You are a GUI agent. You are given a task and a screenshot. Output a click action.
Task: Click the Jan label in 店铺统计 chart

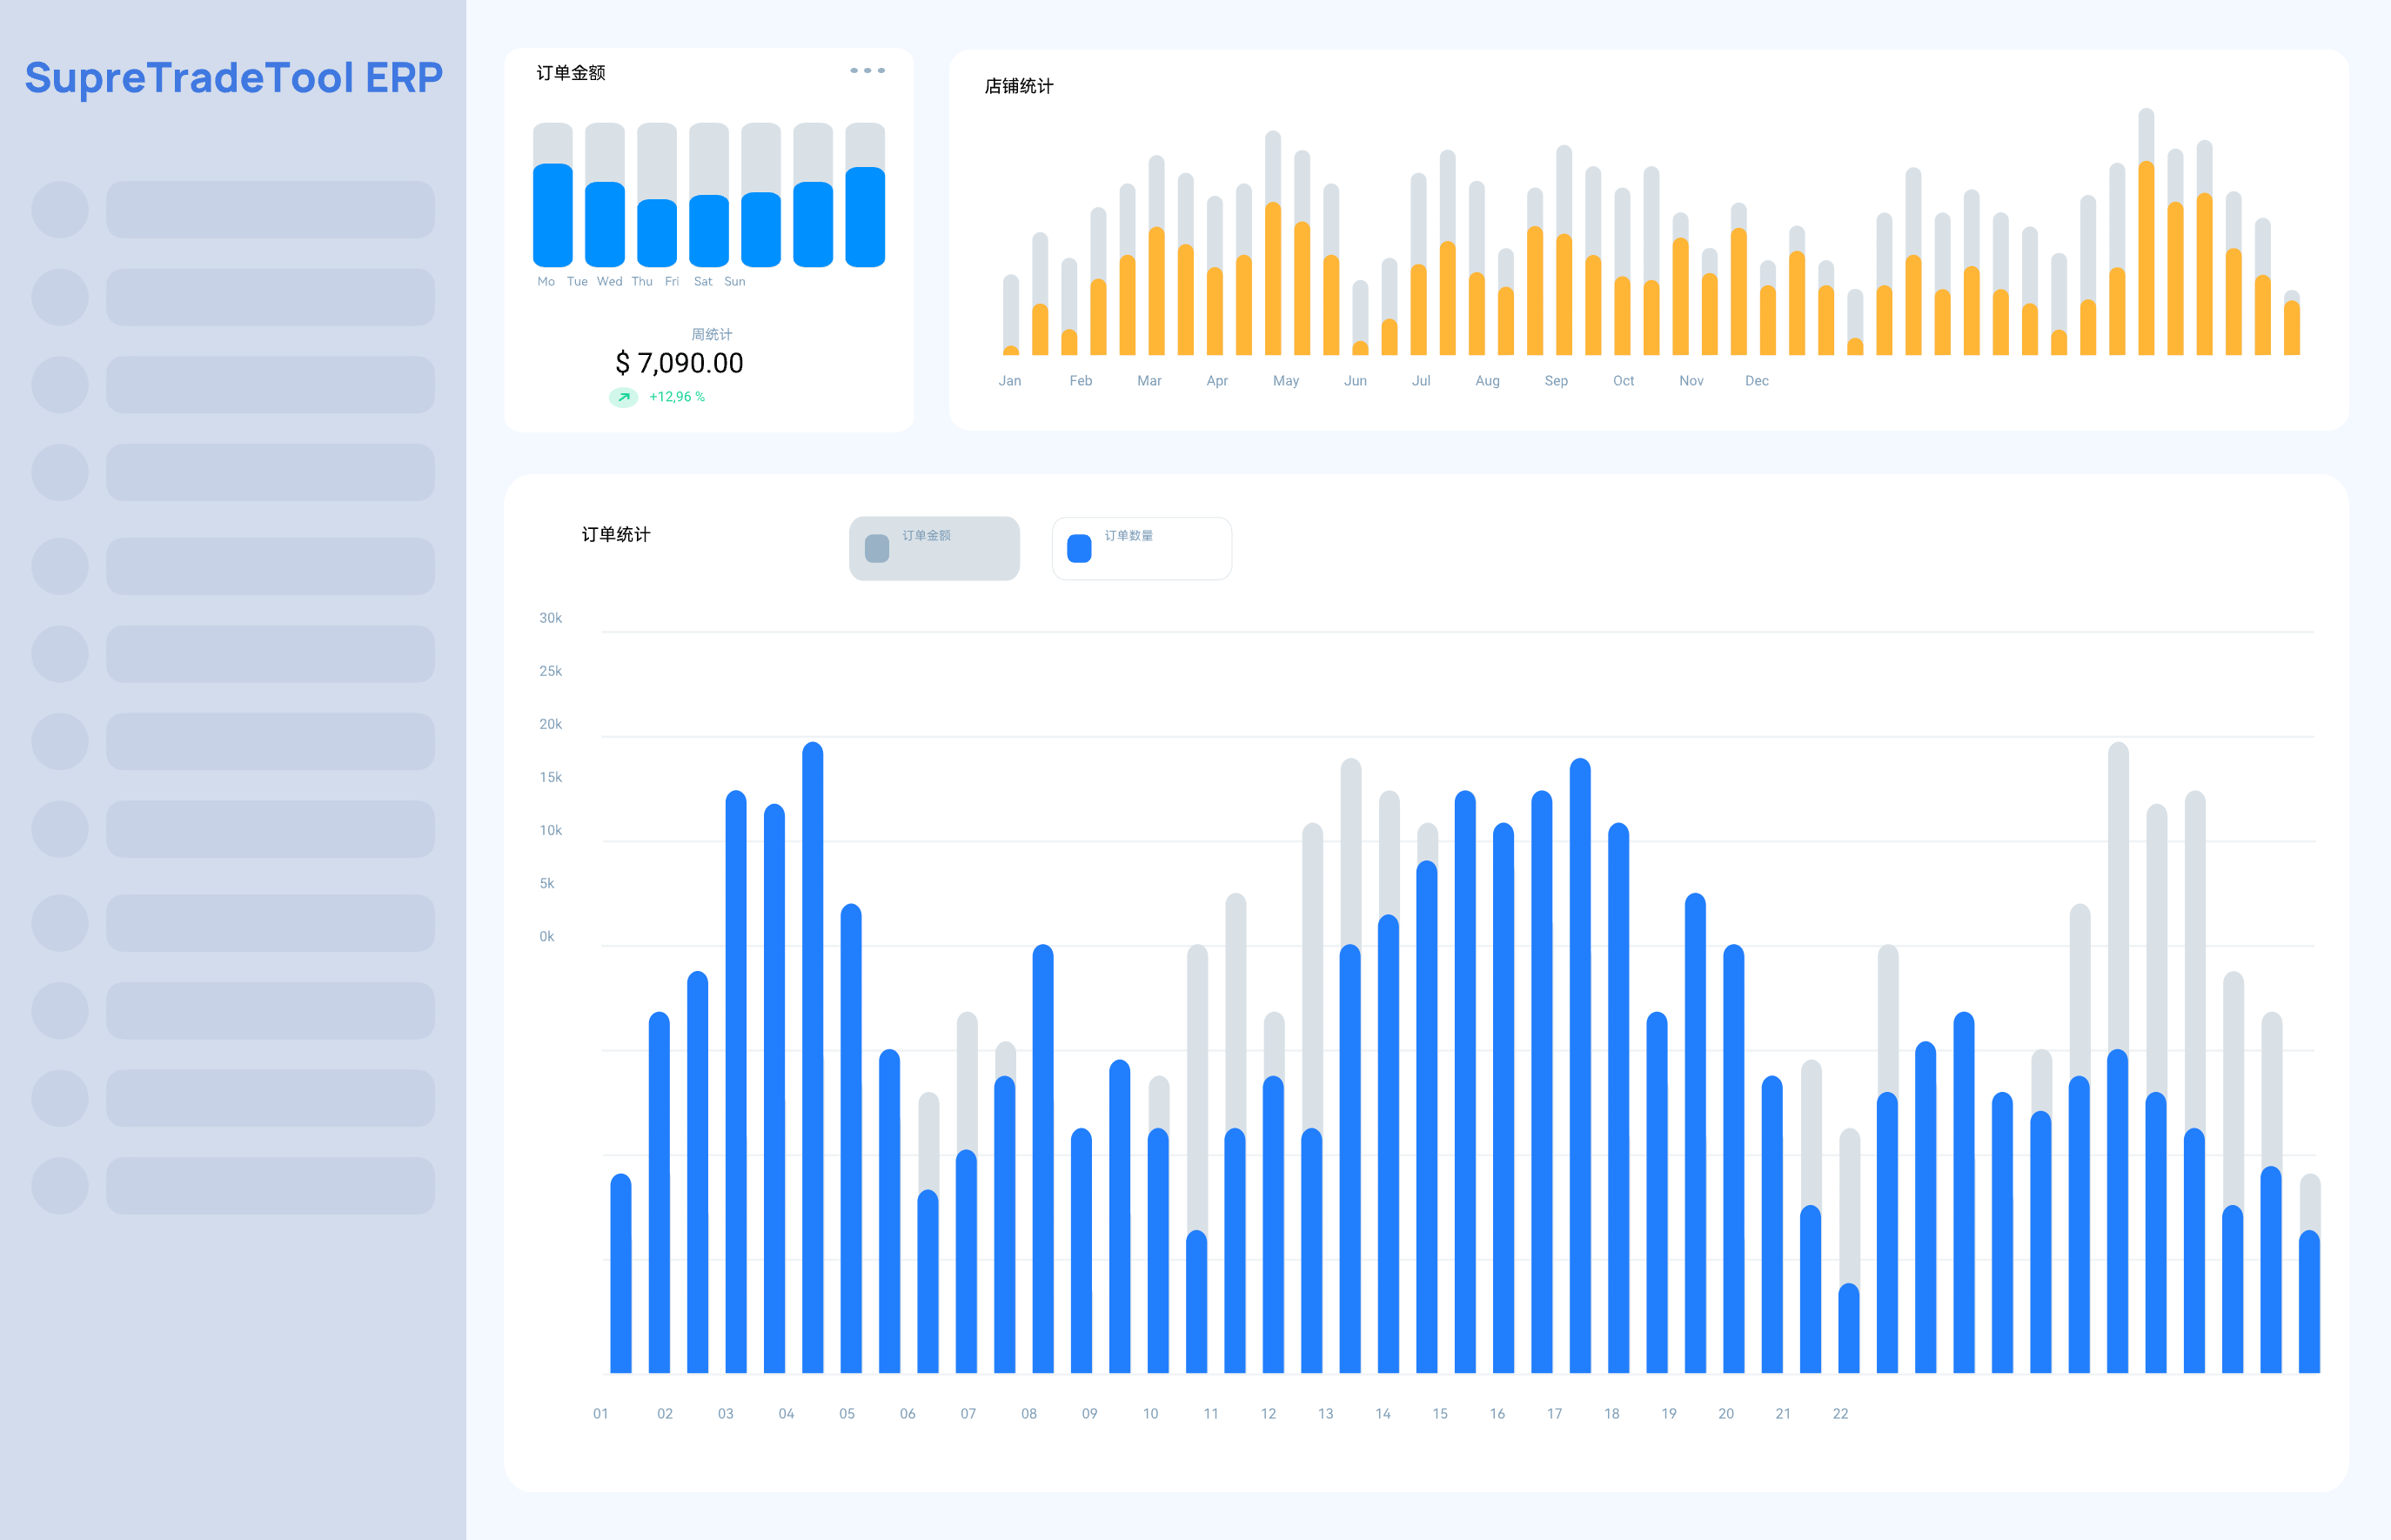click(1010, 381)
